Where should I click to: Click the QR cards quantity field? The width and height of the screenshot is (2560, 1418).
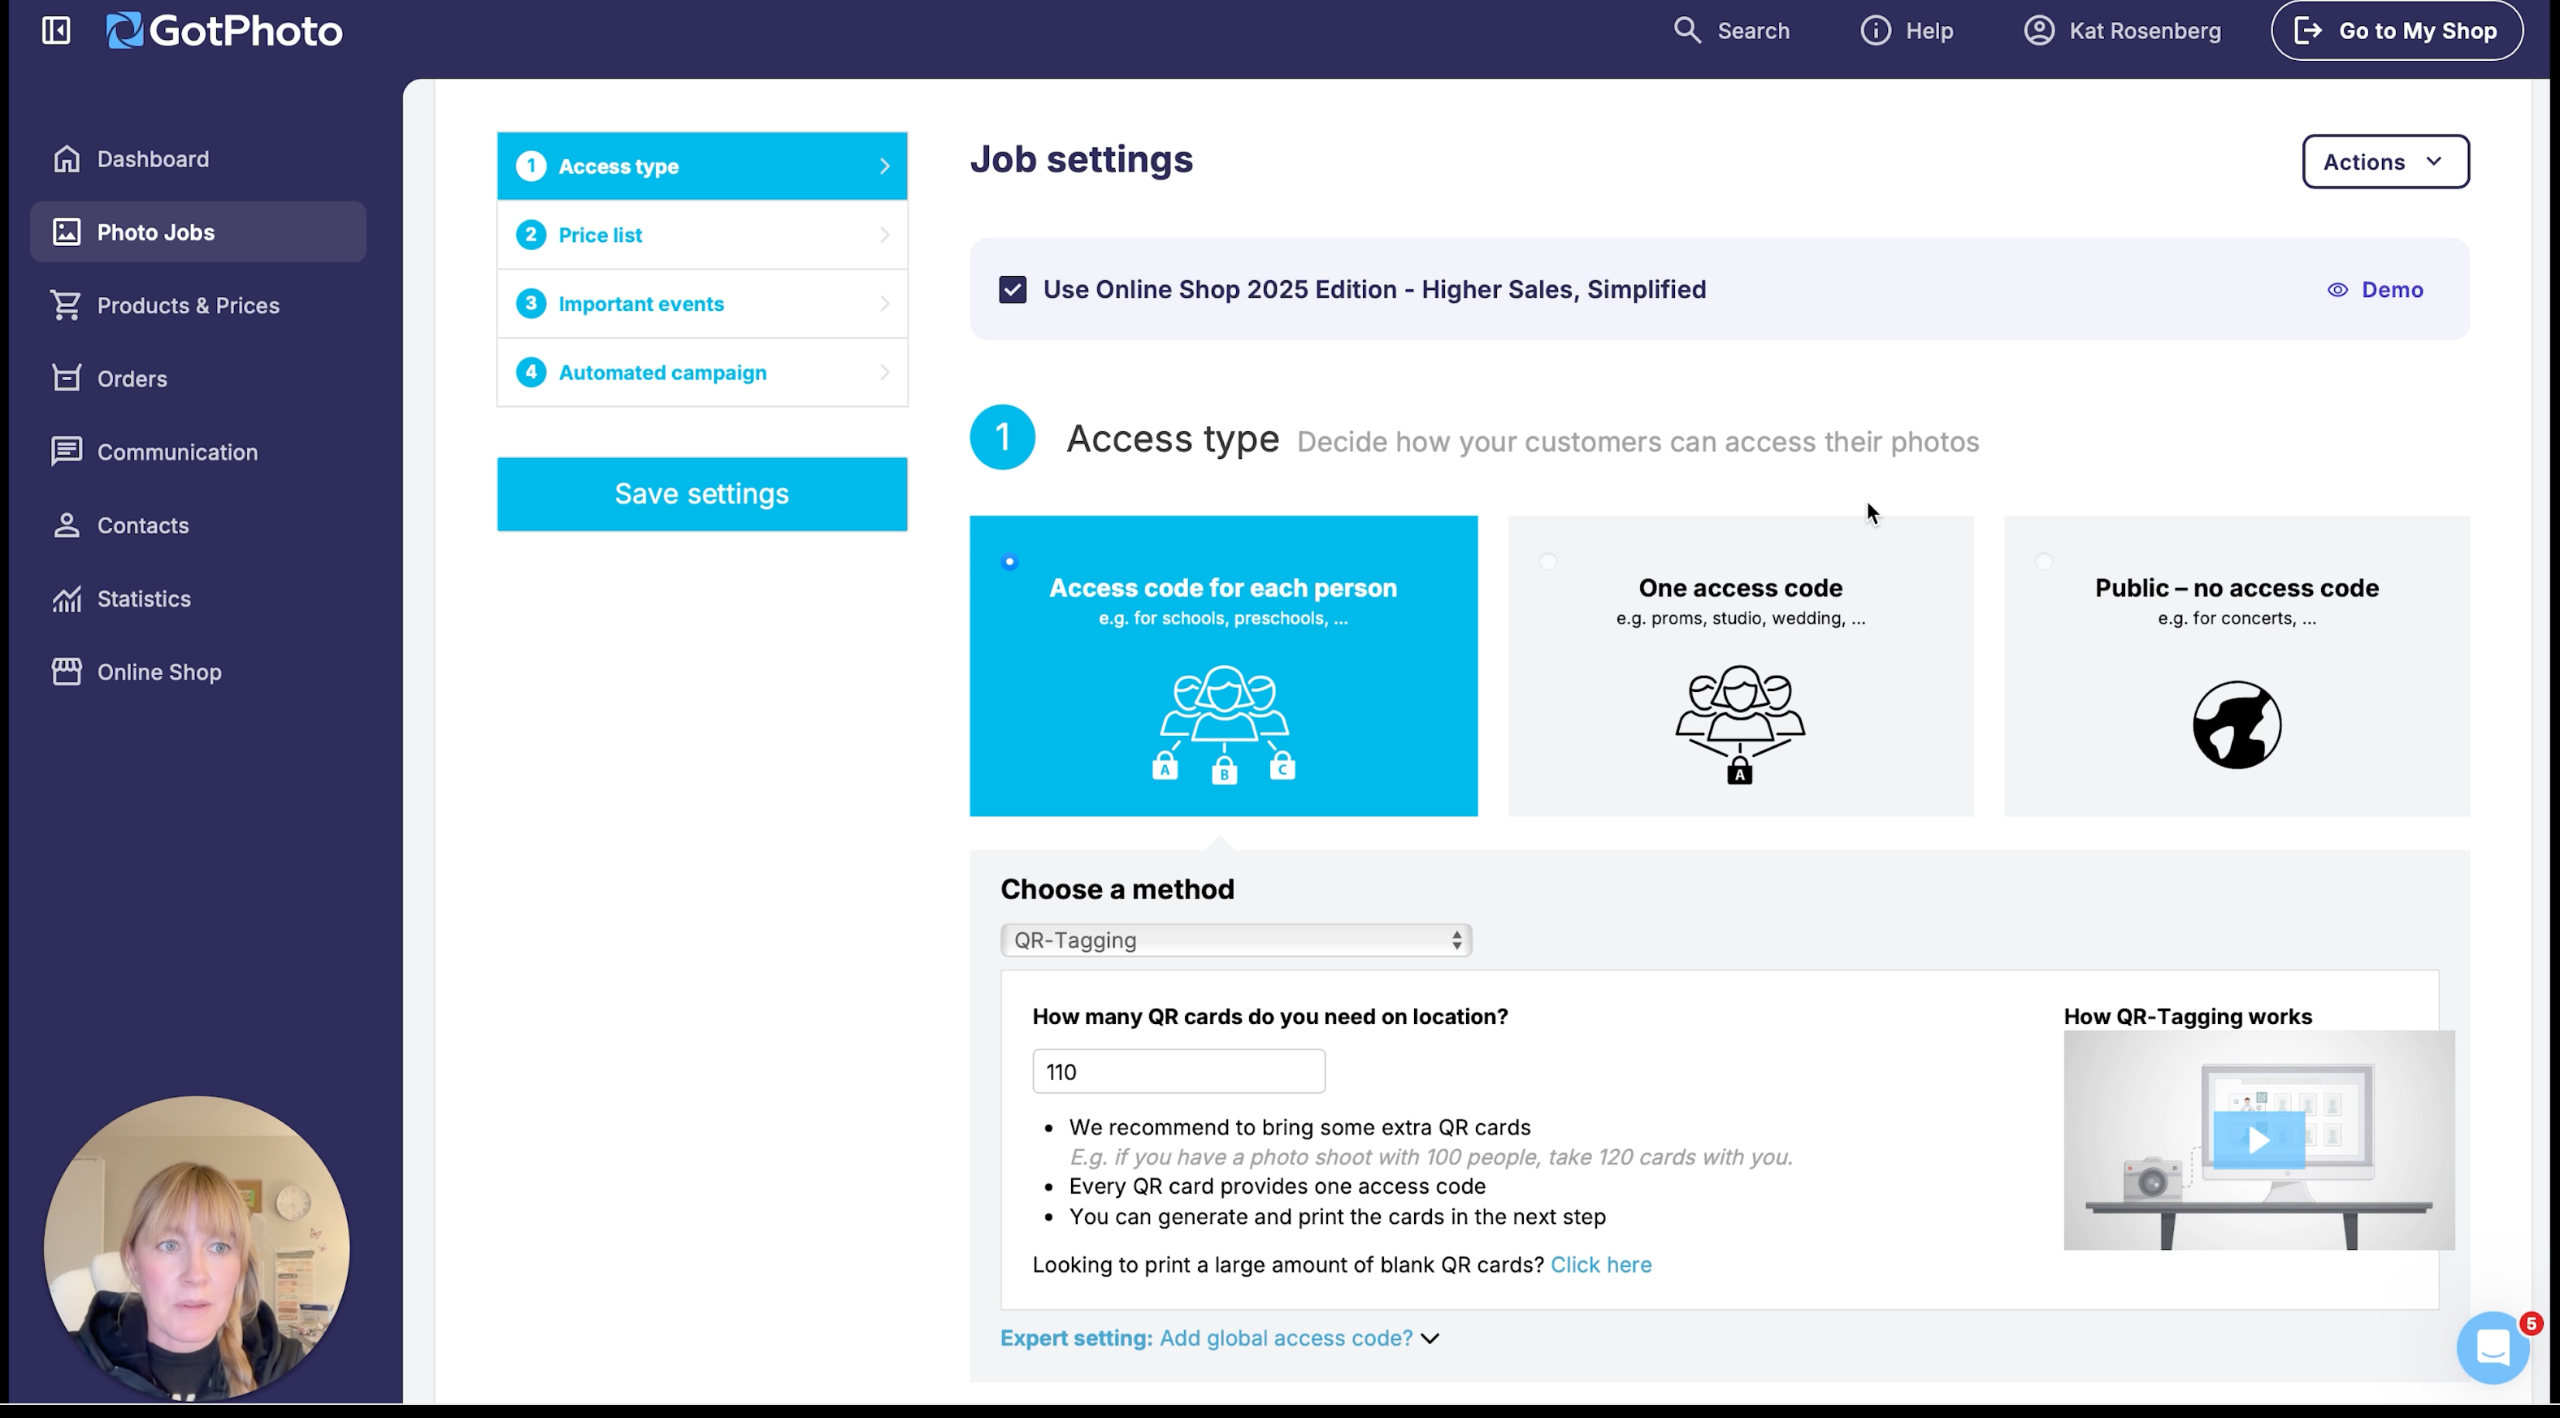pos(1178,1072)
